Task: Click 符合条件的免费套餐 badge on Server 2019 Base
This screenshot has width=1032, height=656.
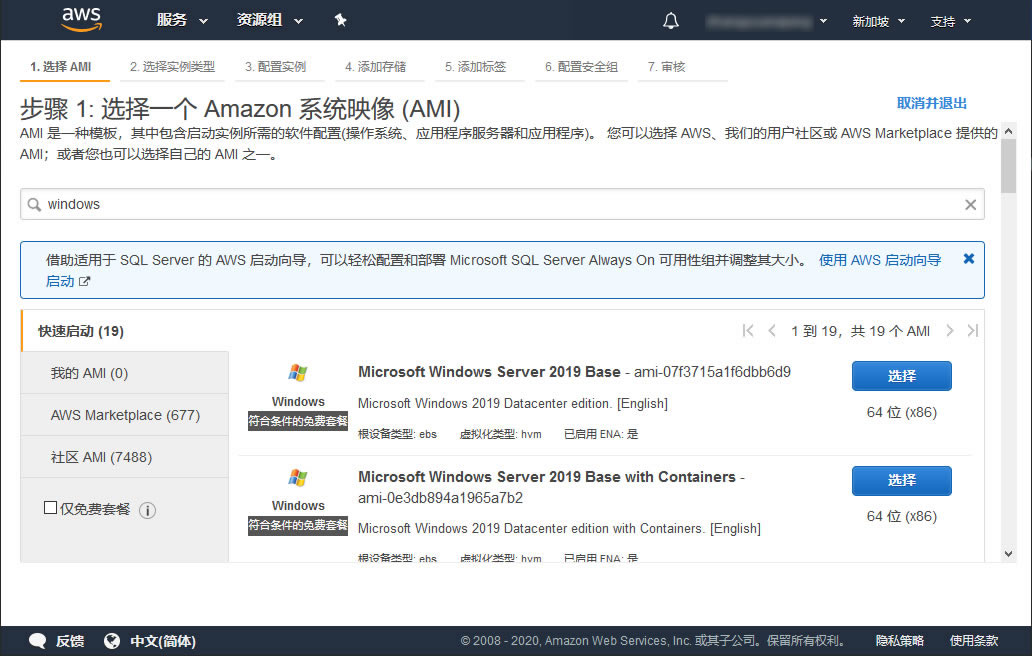Action: coord(297,421)
